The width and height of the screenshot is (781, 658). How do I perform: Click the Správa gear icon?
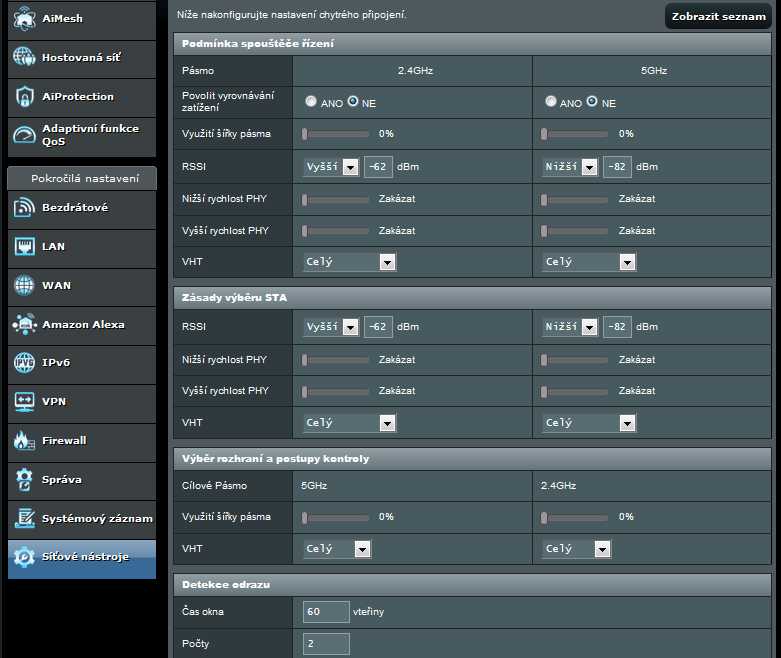click(x=24, y=480)
